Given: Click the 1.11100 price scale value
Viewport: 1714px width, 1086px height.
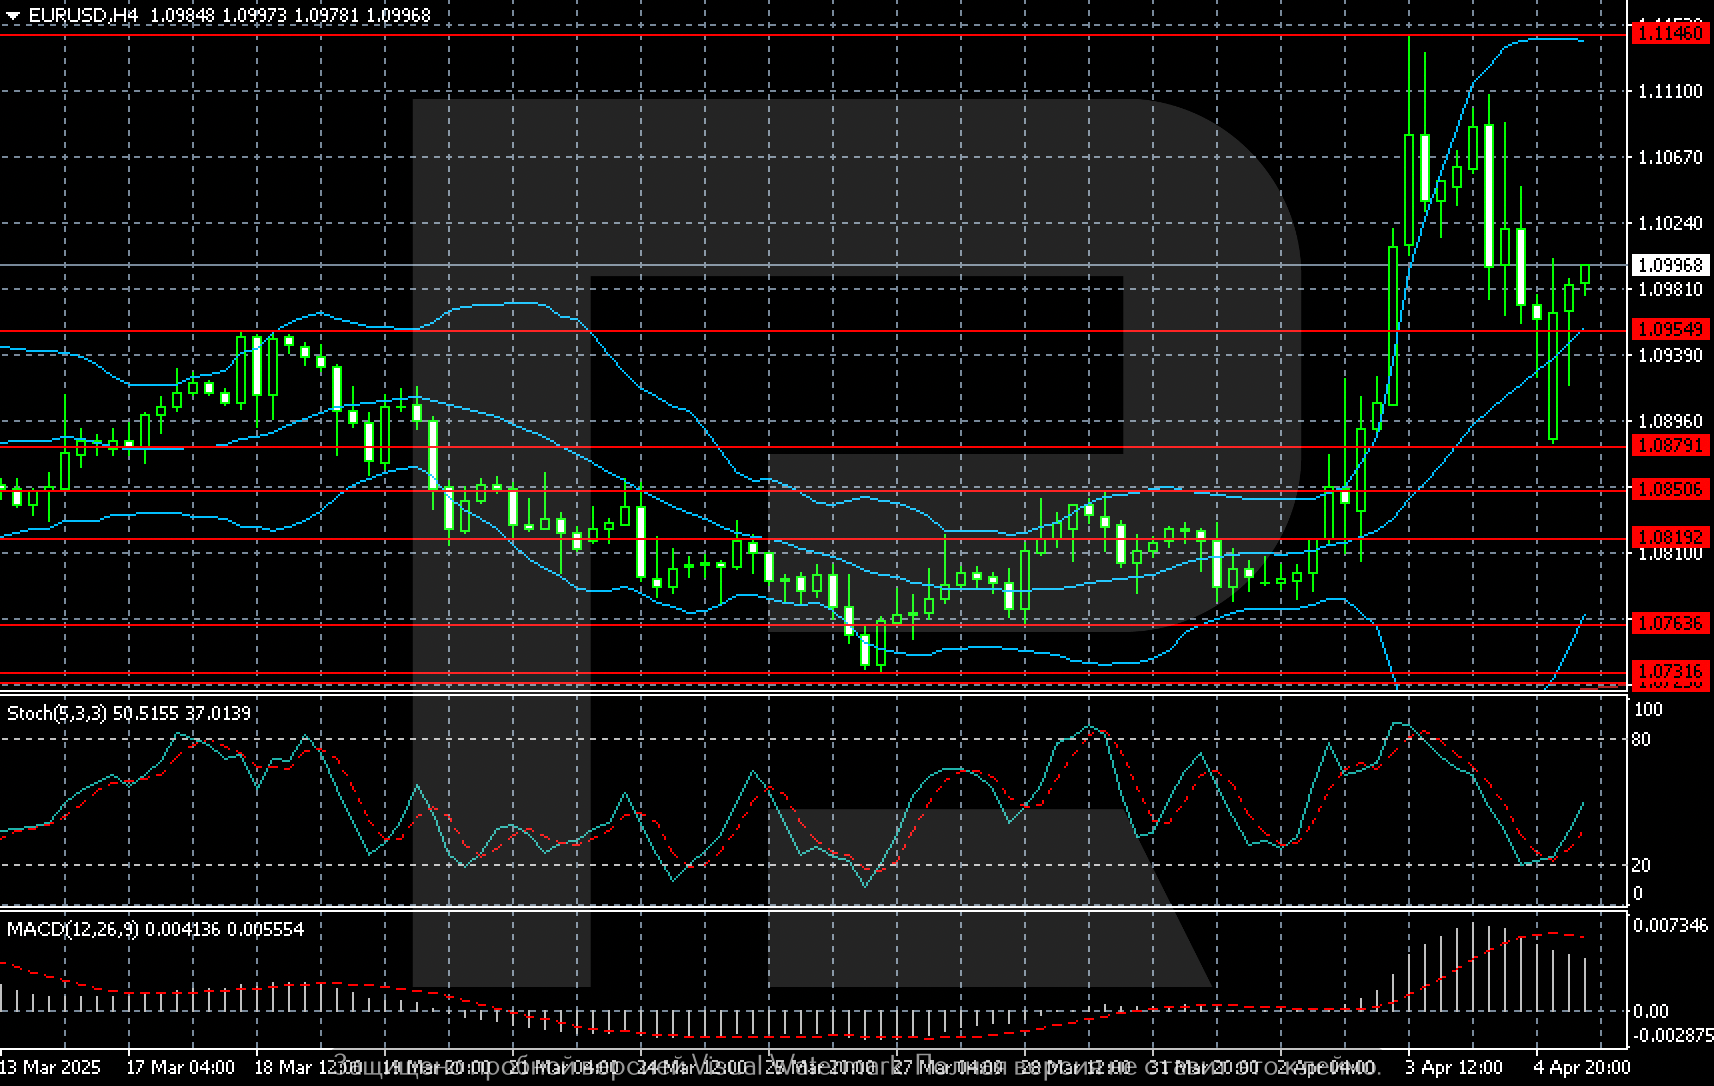Looking at the screenshot, I should (x=1669, y=91).
